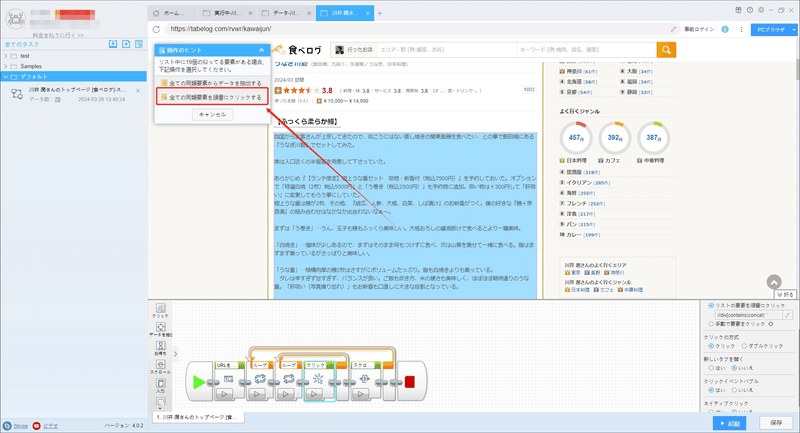This screenshot has height=433, width=800.
Task: Choose 全ての同類要素からデータを抽出する option
Action: coord(211,83)
